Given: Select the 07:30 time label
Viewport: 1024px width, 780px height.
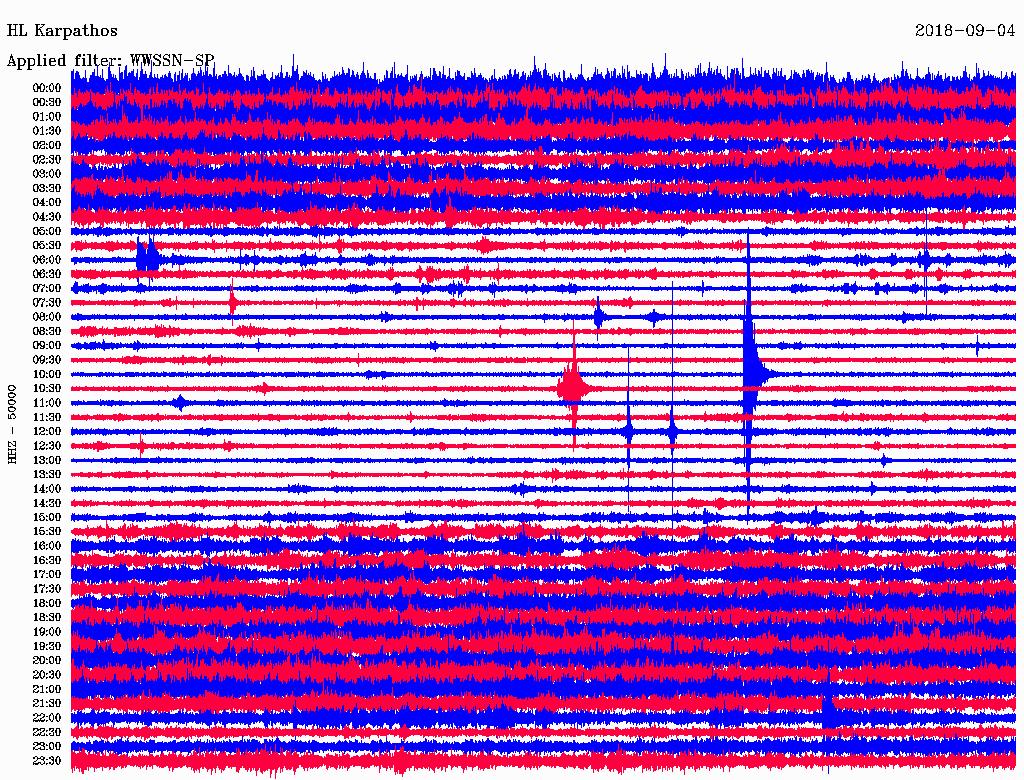Looking at the screenshot, I should pyautogui.click(x=47, y=303).
